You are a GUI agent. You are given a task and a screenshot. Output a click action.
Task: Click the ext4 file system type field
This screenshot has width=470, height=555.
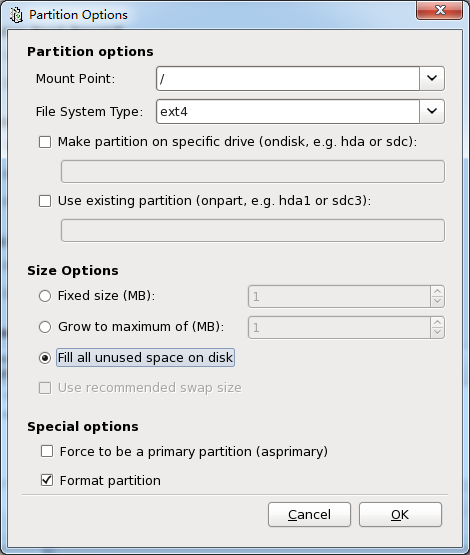288,111
